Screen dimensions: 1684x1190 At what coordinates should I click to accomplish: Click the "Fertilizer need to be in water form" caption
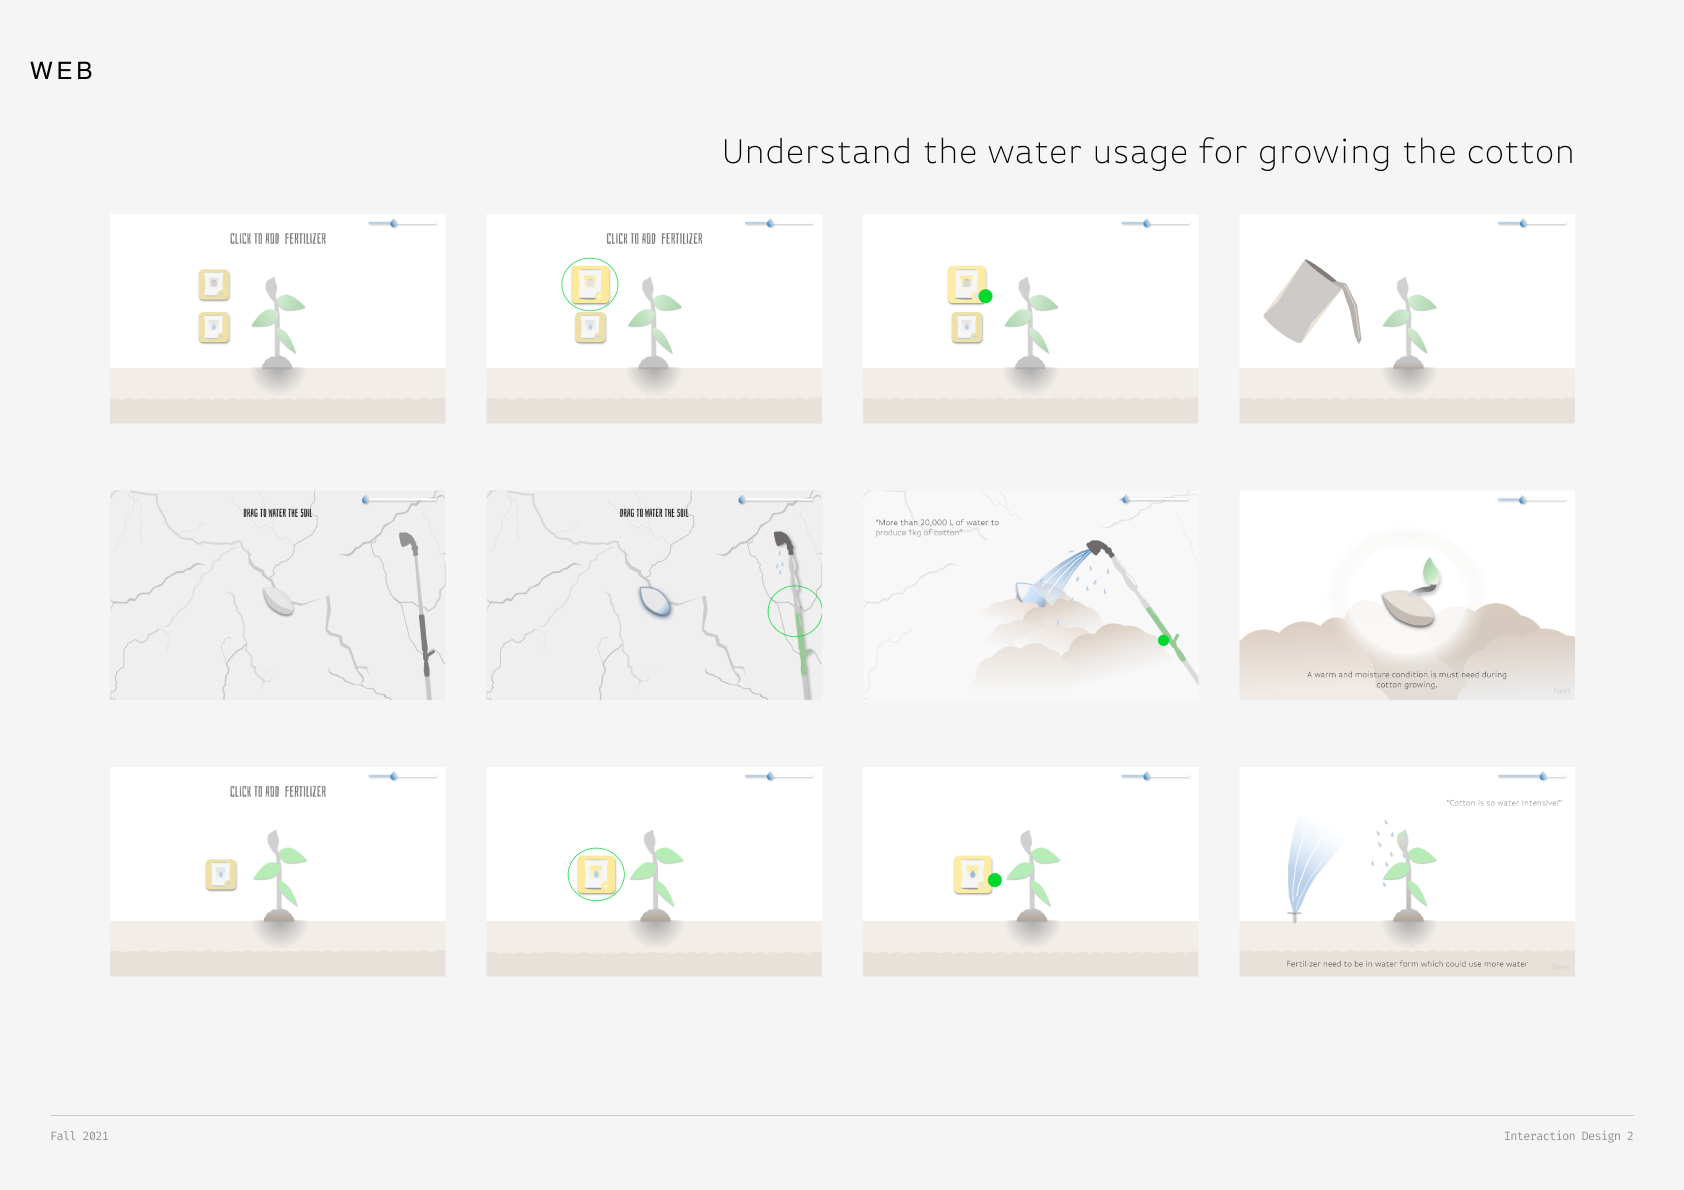click(1406, 964)
